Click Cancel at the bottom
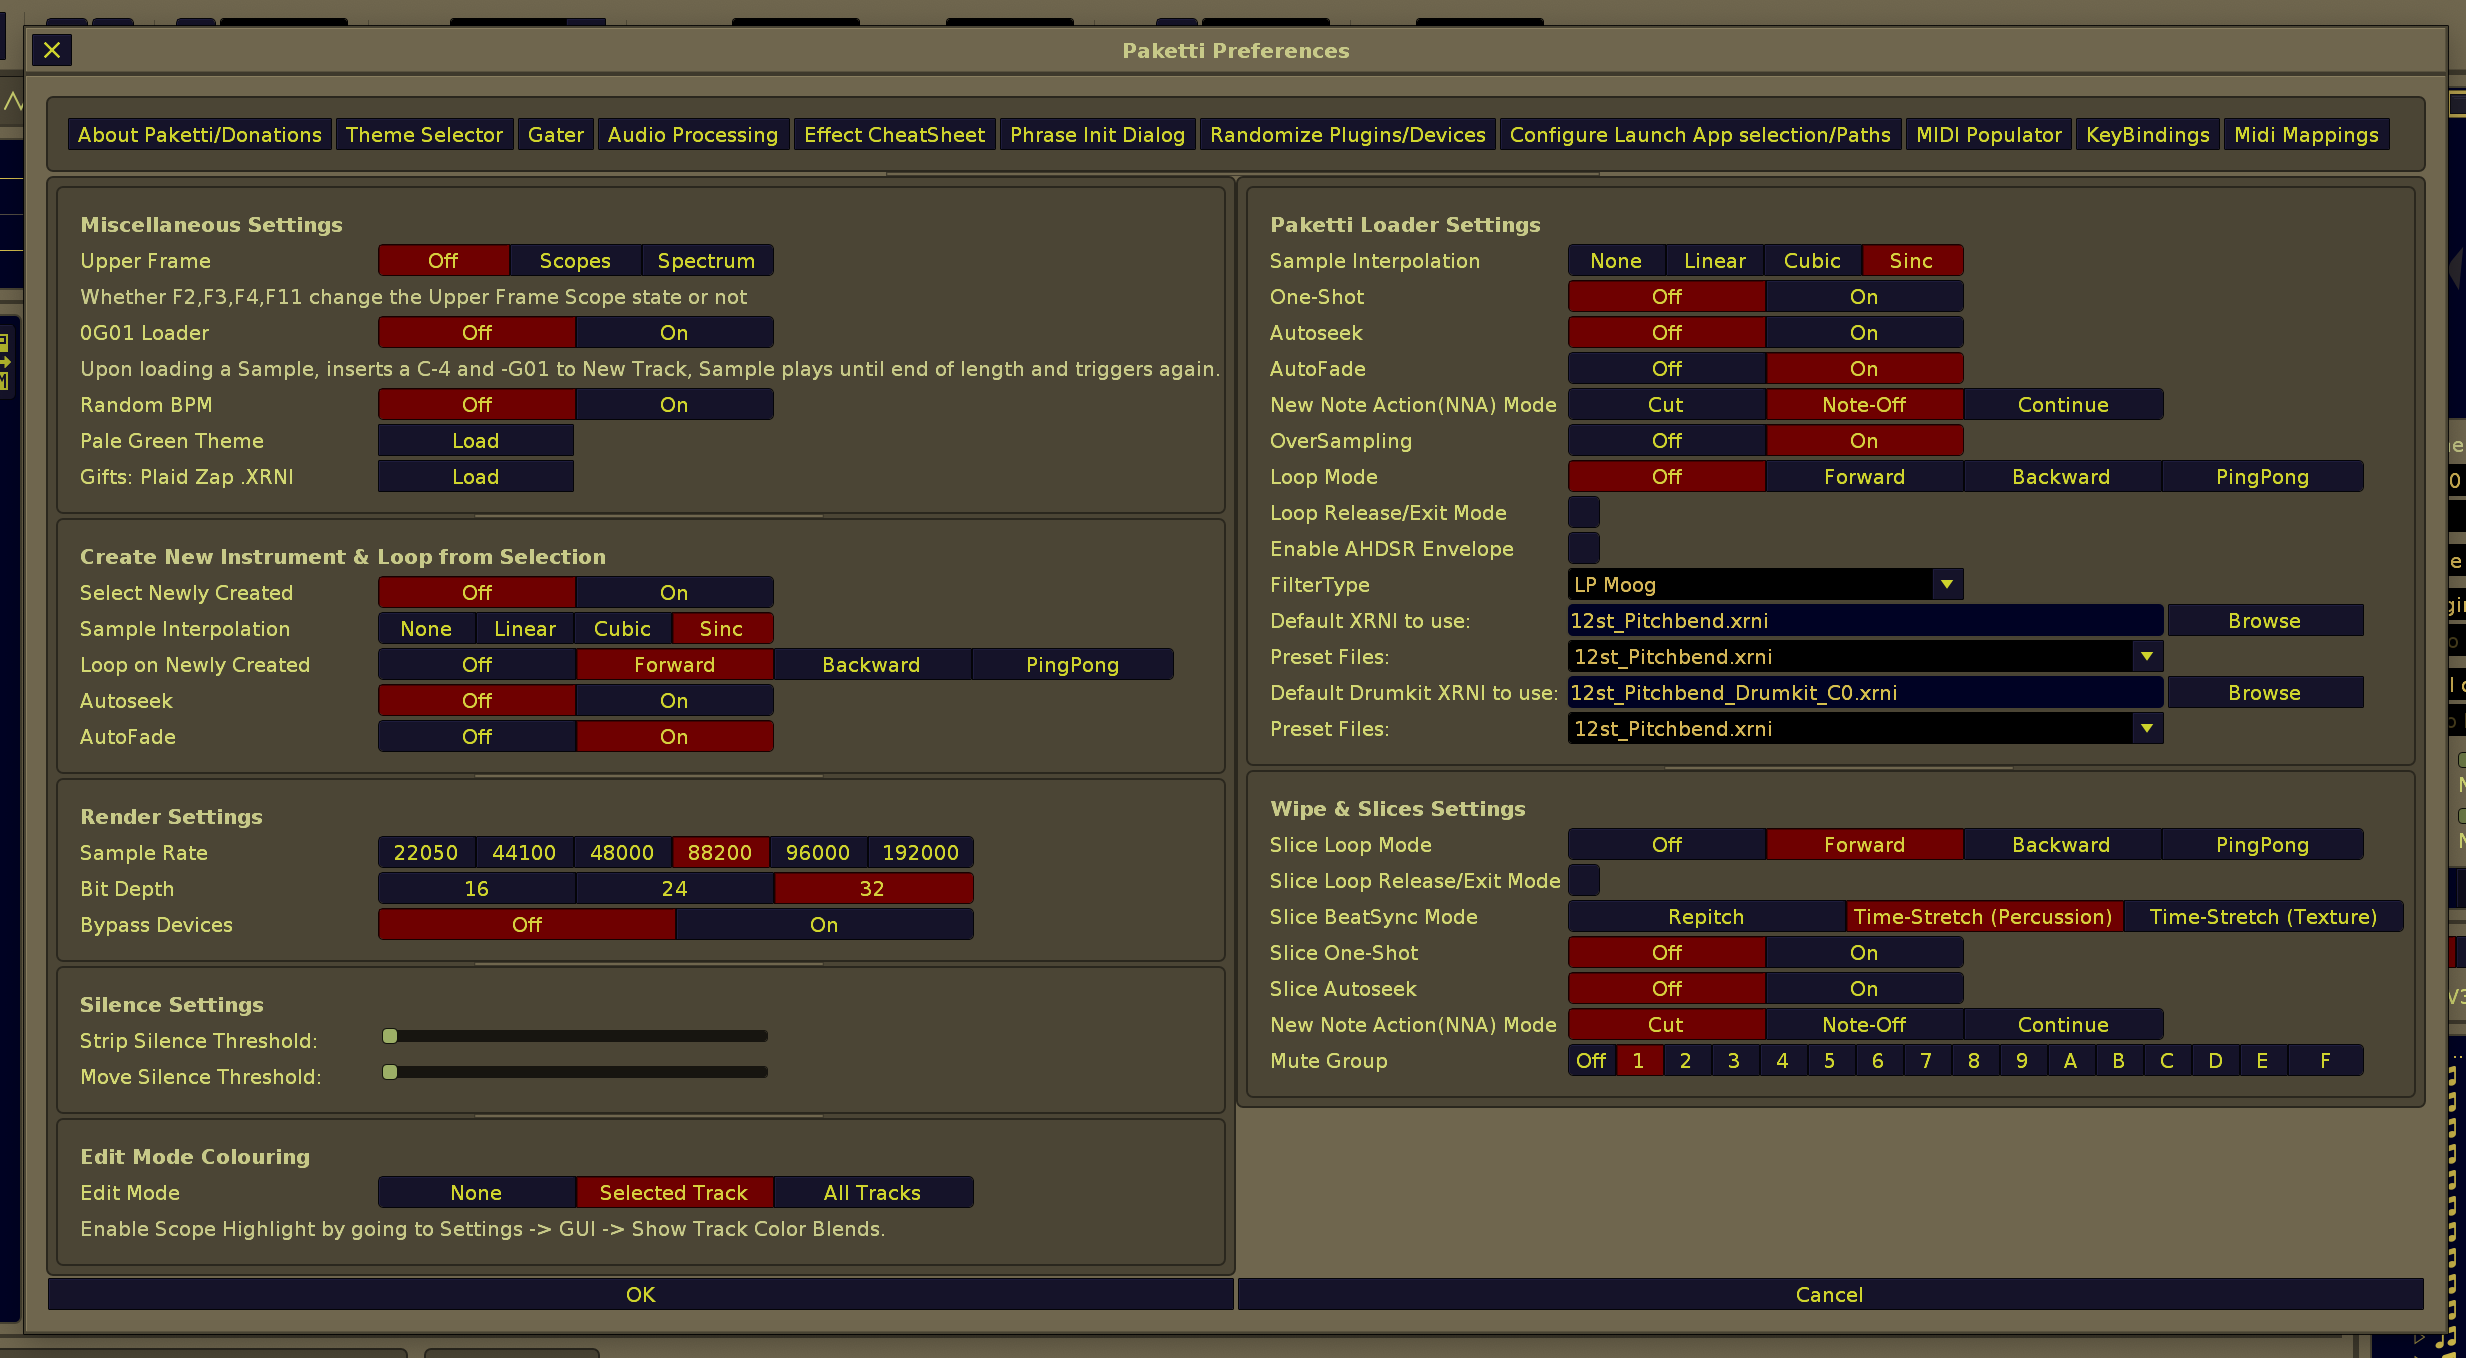Screen dimensions: 2466x1358 [x=1829, y=1294]
